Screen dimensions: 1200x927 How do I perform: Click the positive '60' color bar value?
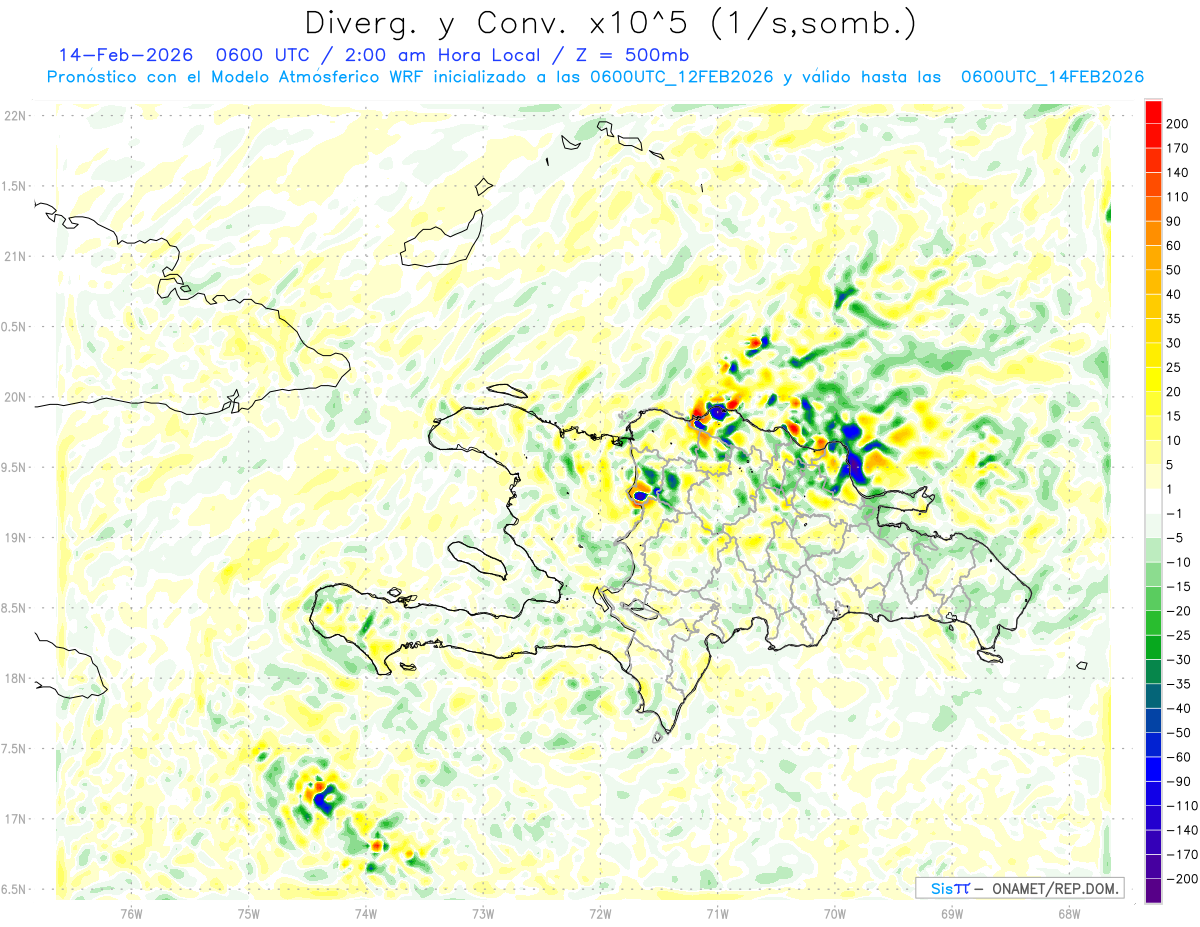click(1175, 245)
